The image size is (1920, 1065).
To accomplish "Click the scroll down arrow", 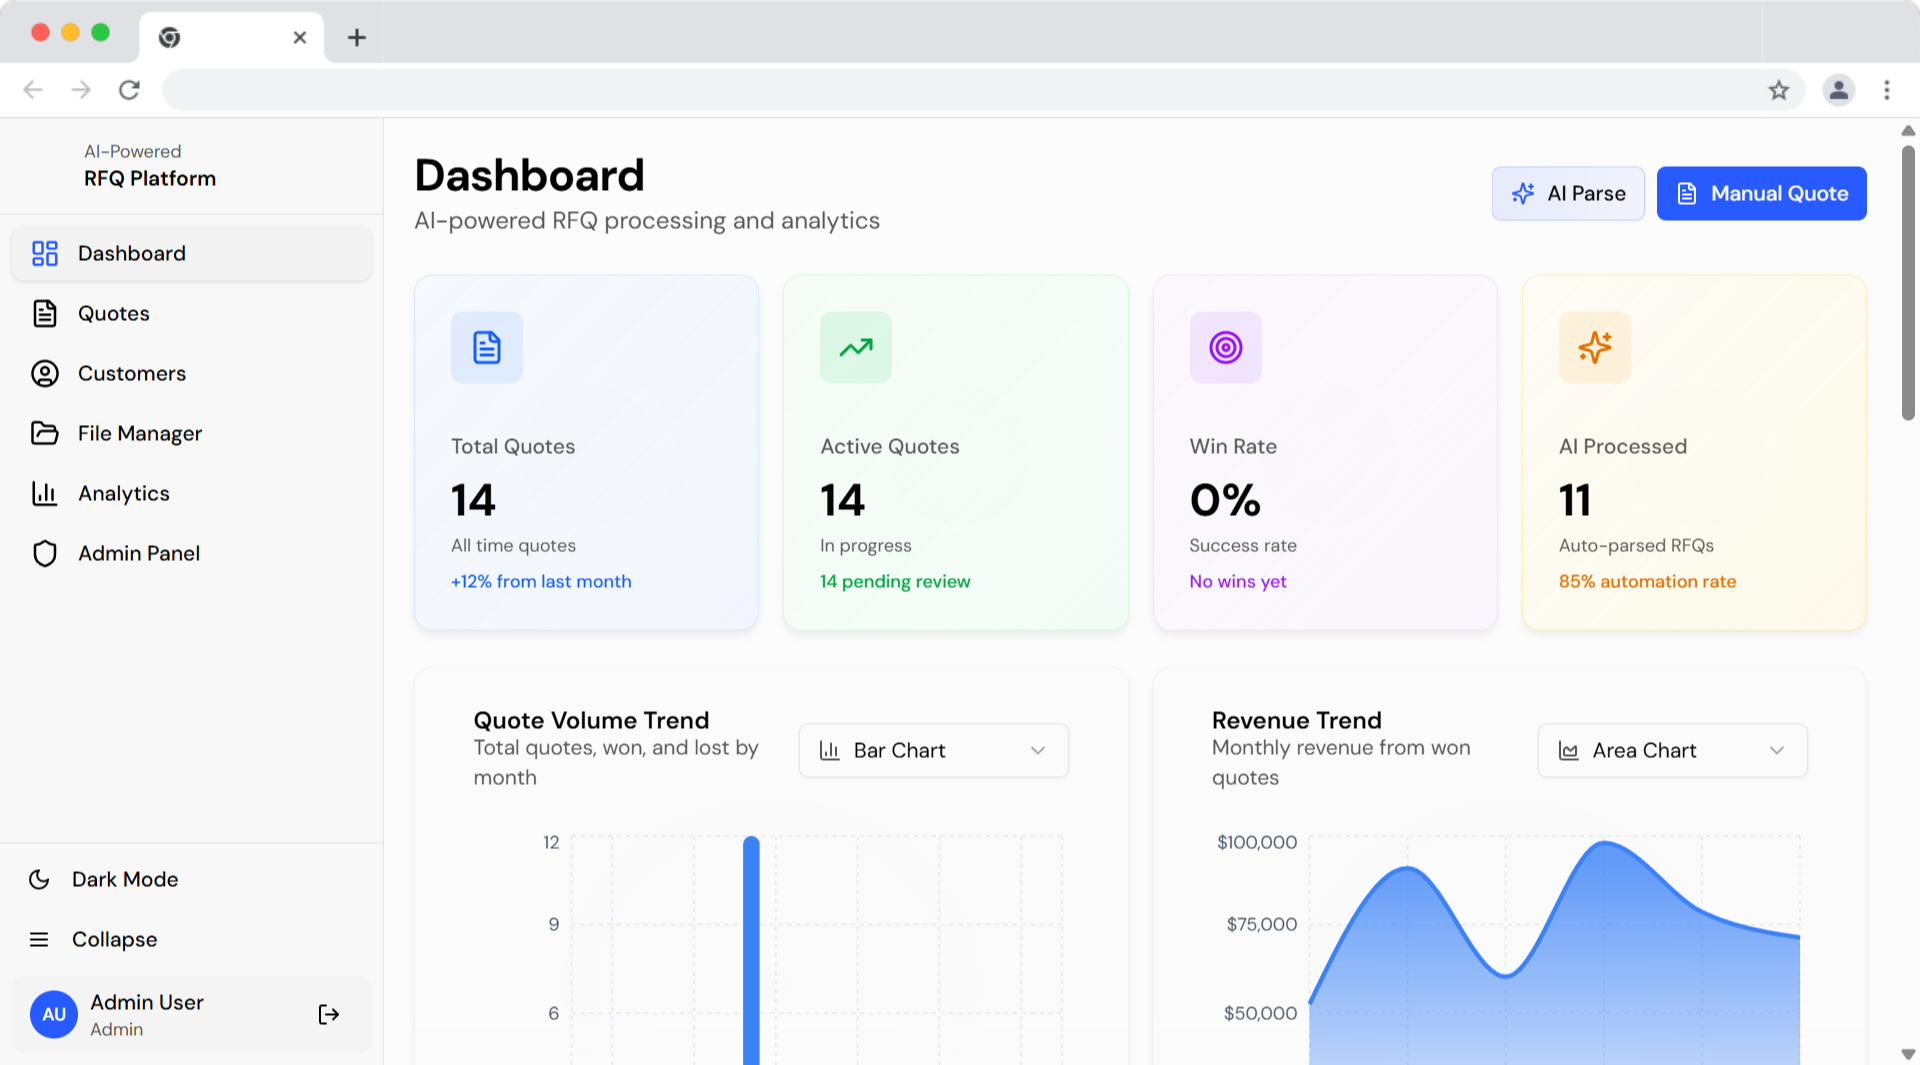I will (x=1908, y=1054).
